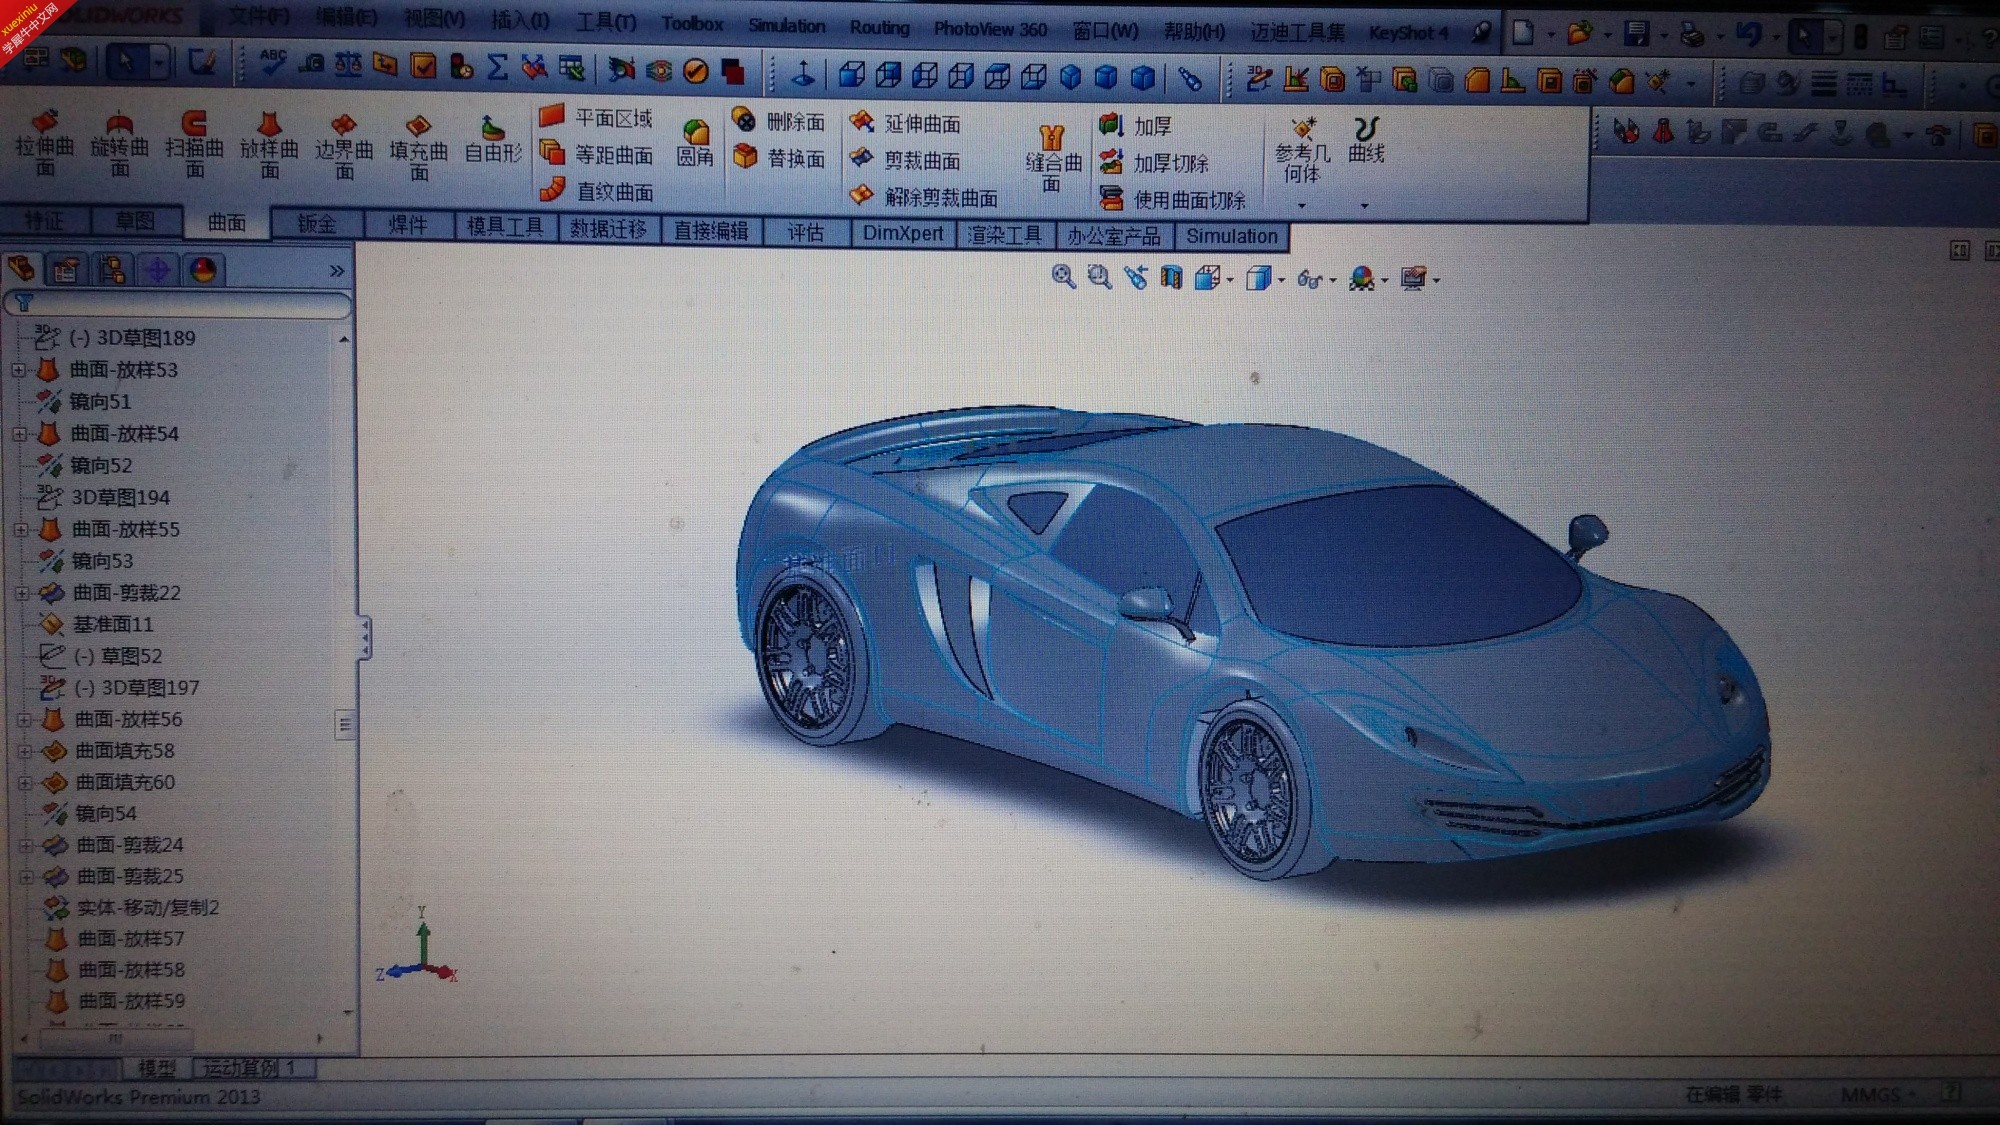This screenshot has height=1125, width=2000.
Task: Select the 放样曲面 lofted surface tool
Action: coord(269,146)
